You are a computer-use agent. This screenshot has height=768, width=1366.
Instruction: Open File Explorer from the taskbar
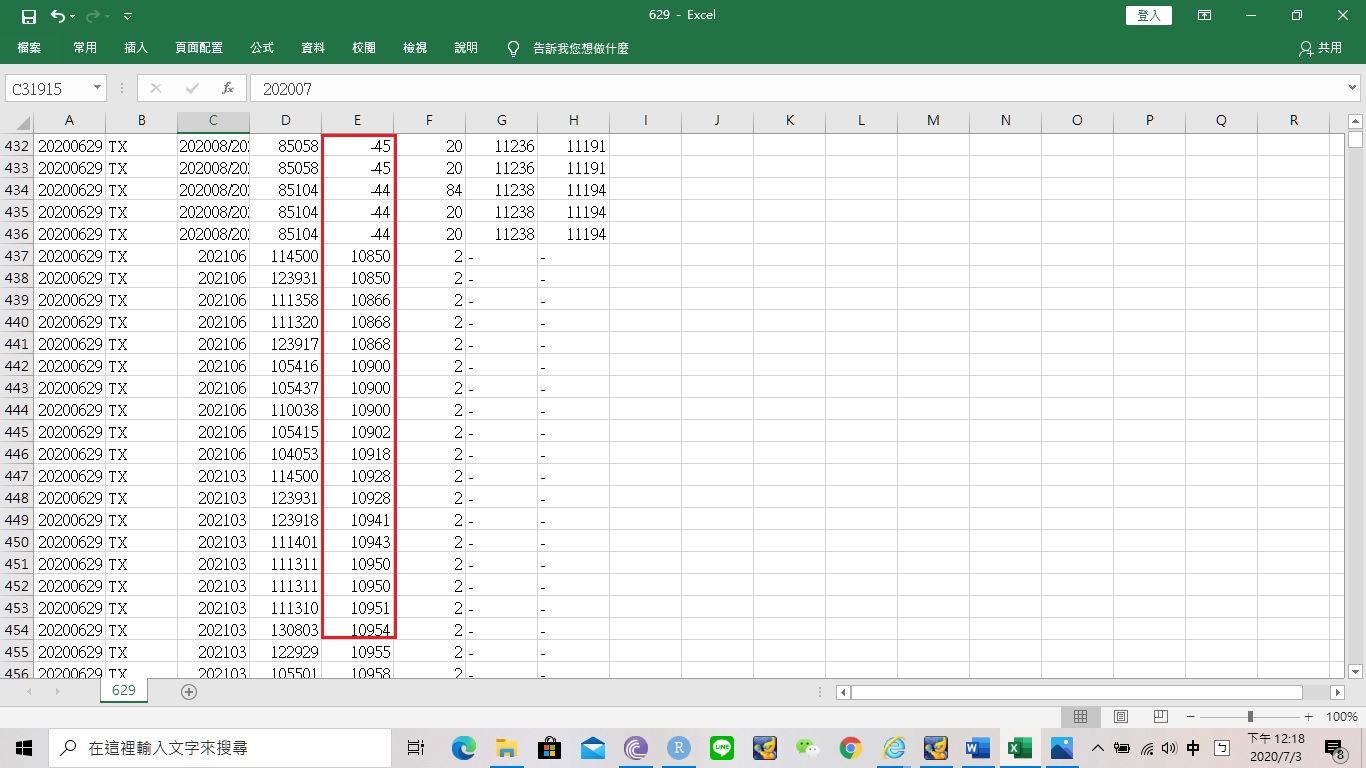(x=506, y=748)
